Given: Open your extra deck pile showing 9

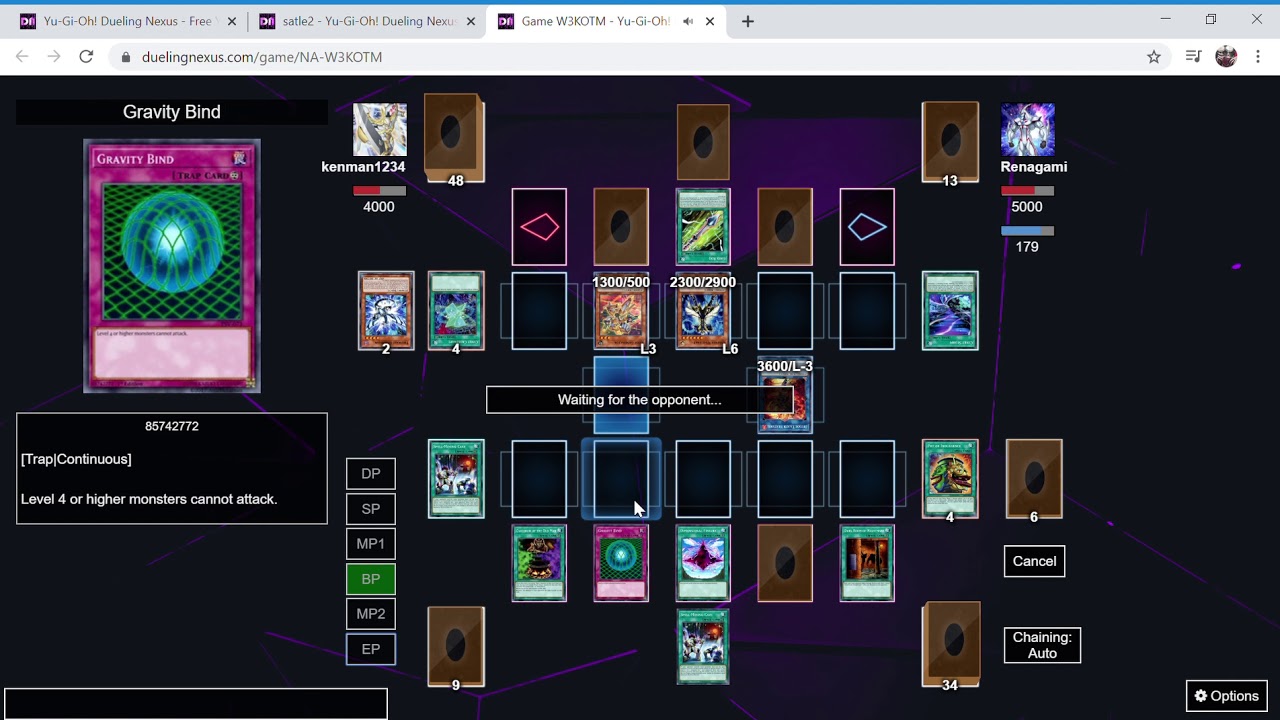Looking at the screenshot, I should [x=456, y=647].
